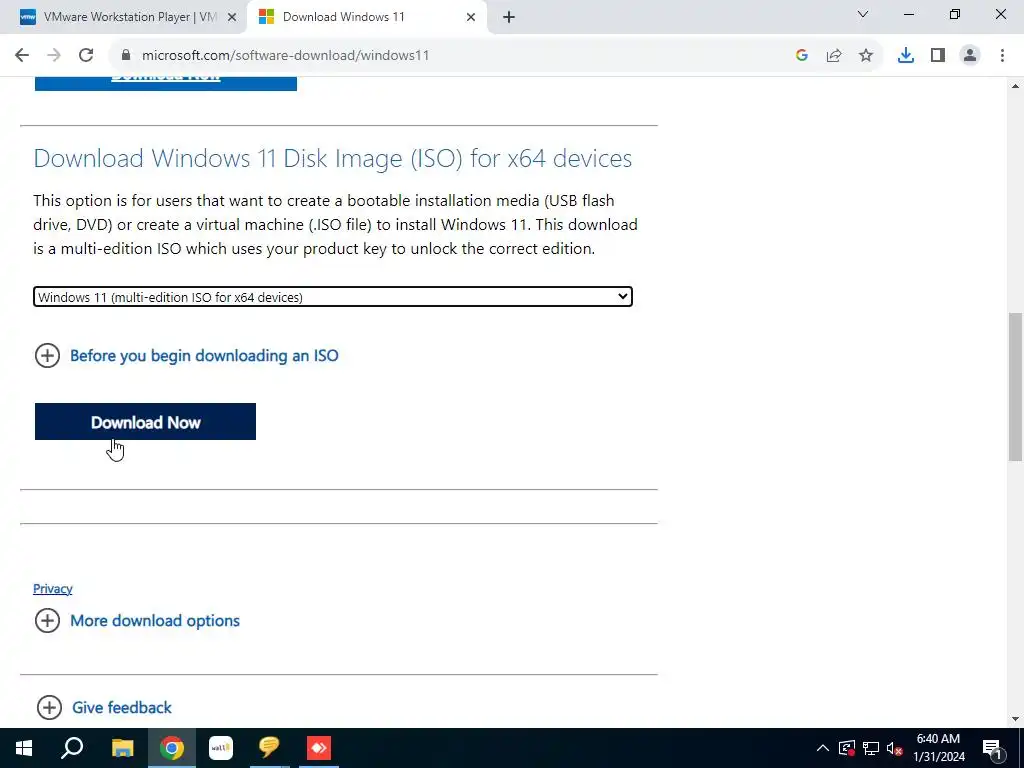Click the tray icon with red dot
The image size is (1024, 768).
click(847, 748)
